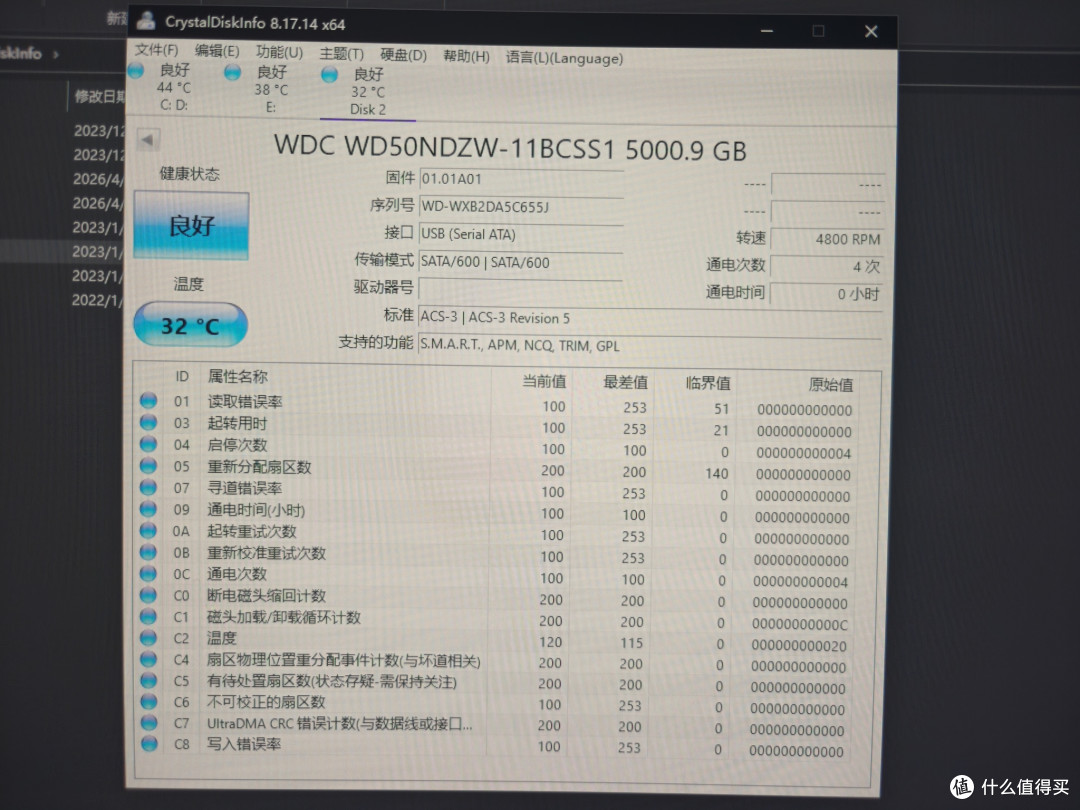Click the 最差值 column header

coord(625,382)
